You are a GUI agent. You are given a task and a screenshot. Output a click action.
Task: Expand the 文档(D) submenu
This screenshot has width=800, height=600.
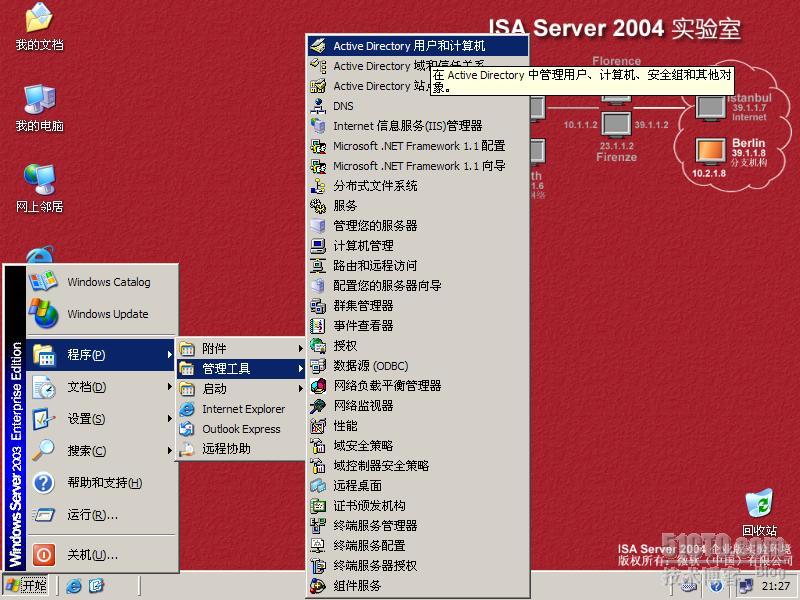[x=101, y=387]
